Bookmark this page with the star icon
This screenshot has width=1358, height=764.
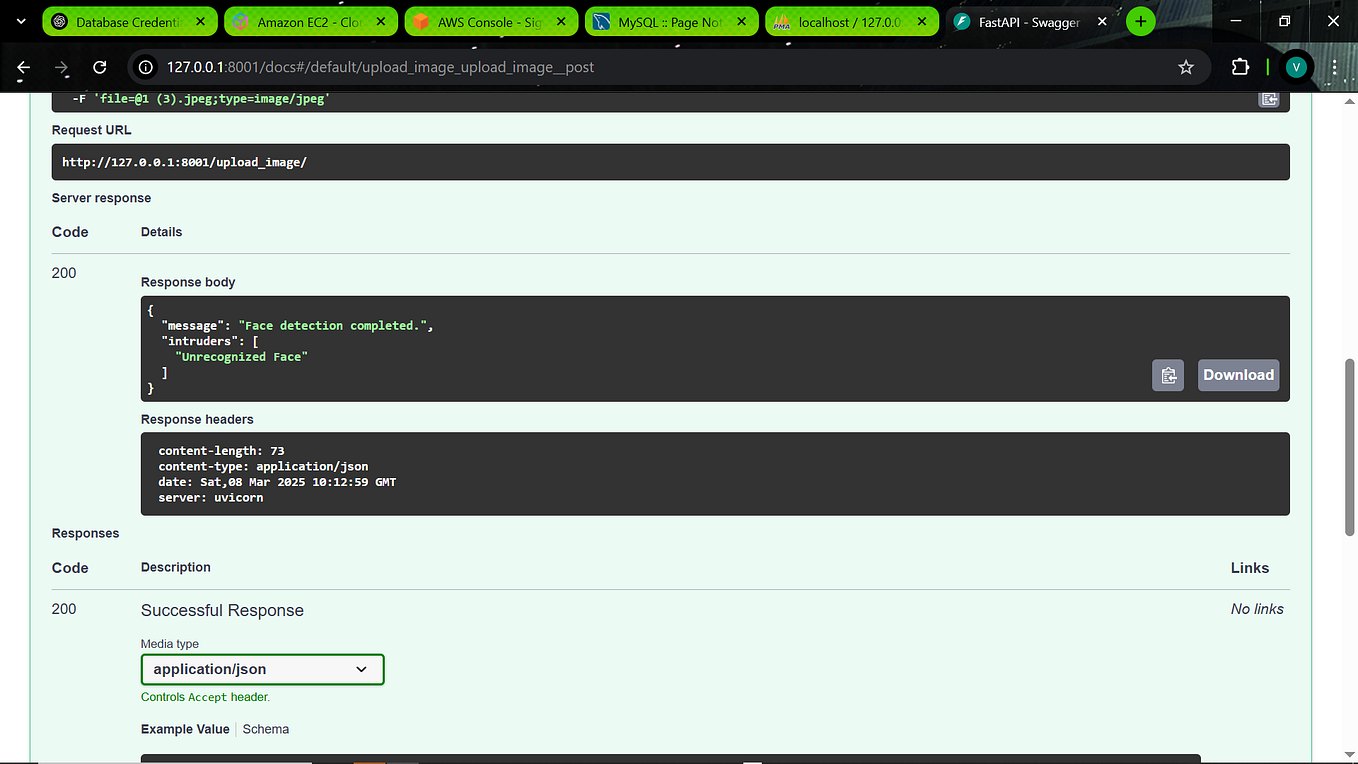(1186, 67)
